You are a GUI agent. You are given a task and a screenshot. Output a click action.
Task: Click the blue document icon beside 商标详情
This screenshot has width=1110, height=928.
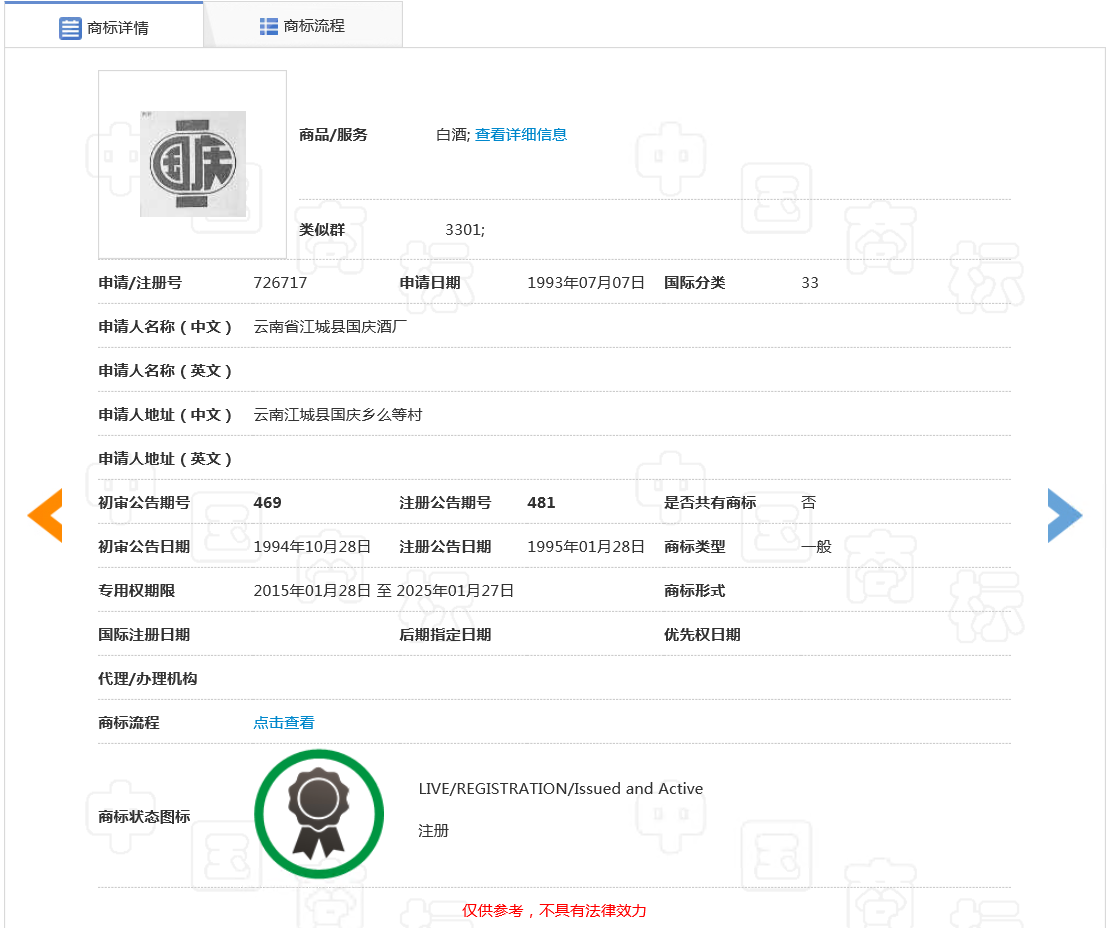[x=70, y=28]
